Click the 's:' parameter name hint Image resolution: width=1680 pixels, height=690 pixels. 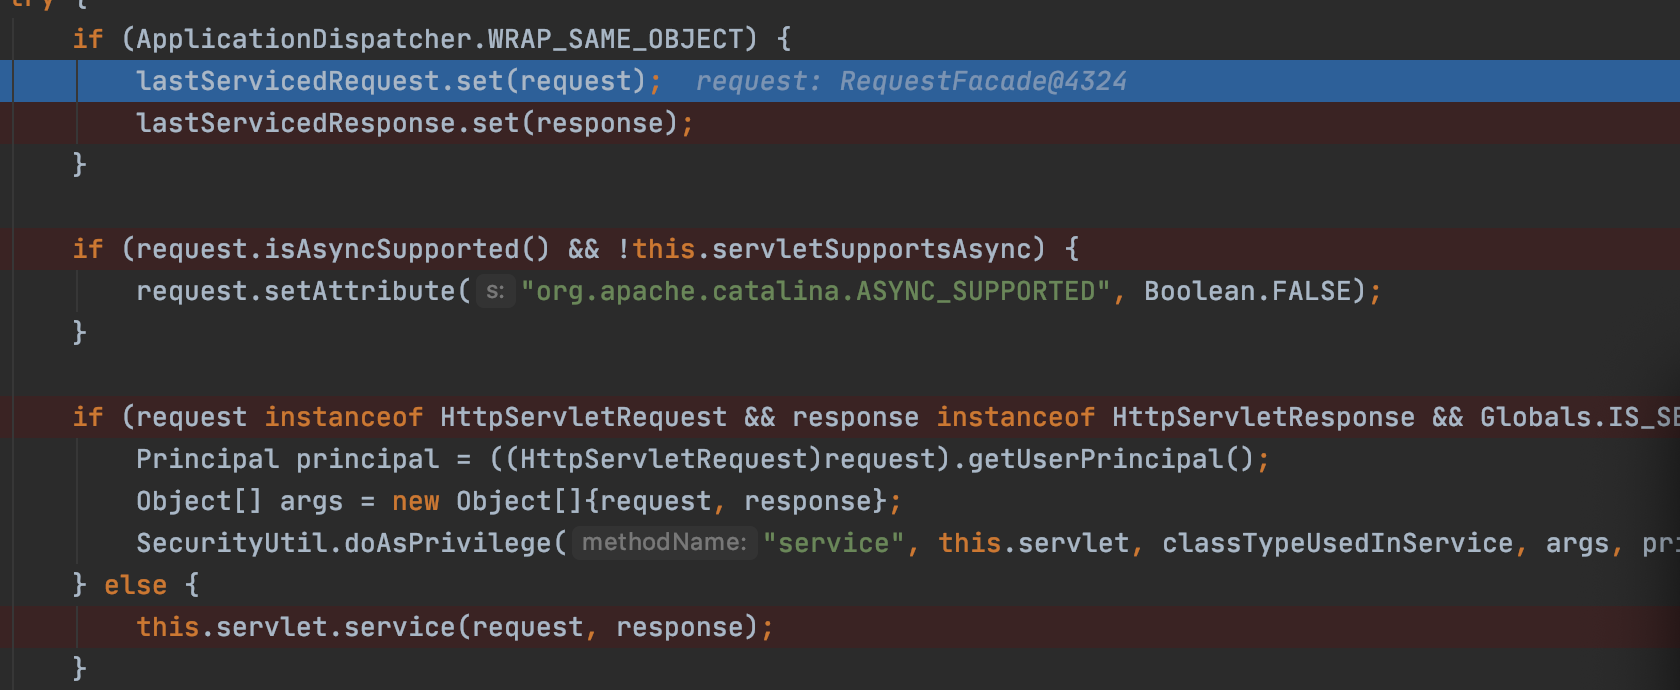point(495,291)
